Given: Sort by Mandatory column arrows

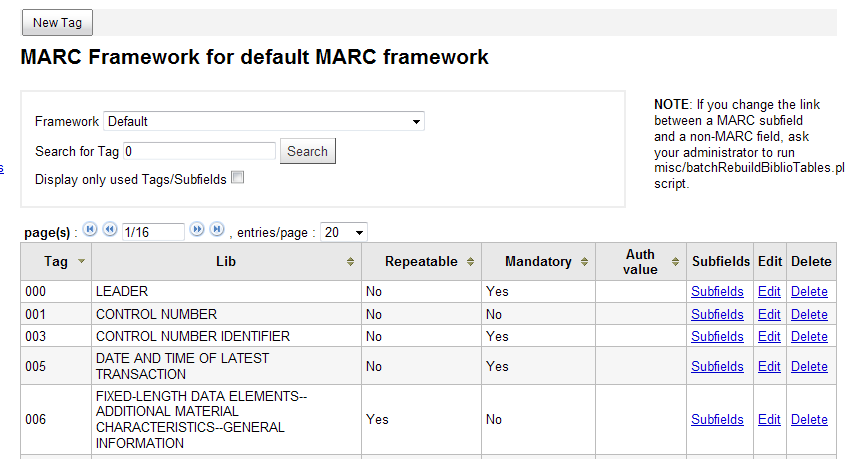Looking at the screenshot, I should 585,262.
